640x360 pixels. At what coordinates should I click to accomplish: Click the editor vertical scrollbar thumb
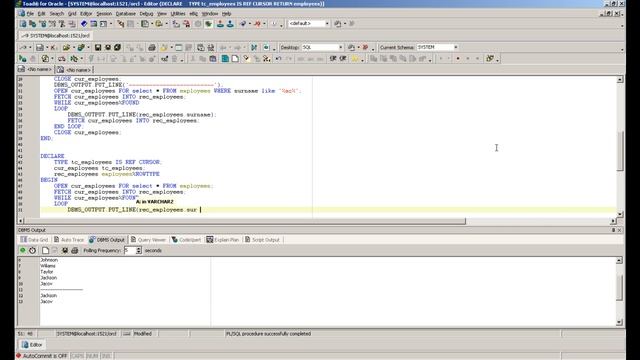(620, 151)
